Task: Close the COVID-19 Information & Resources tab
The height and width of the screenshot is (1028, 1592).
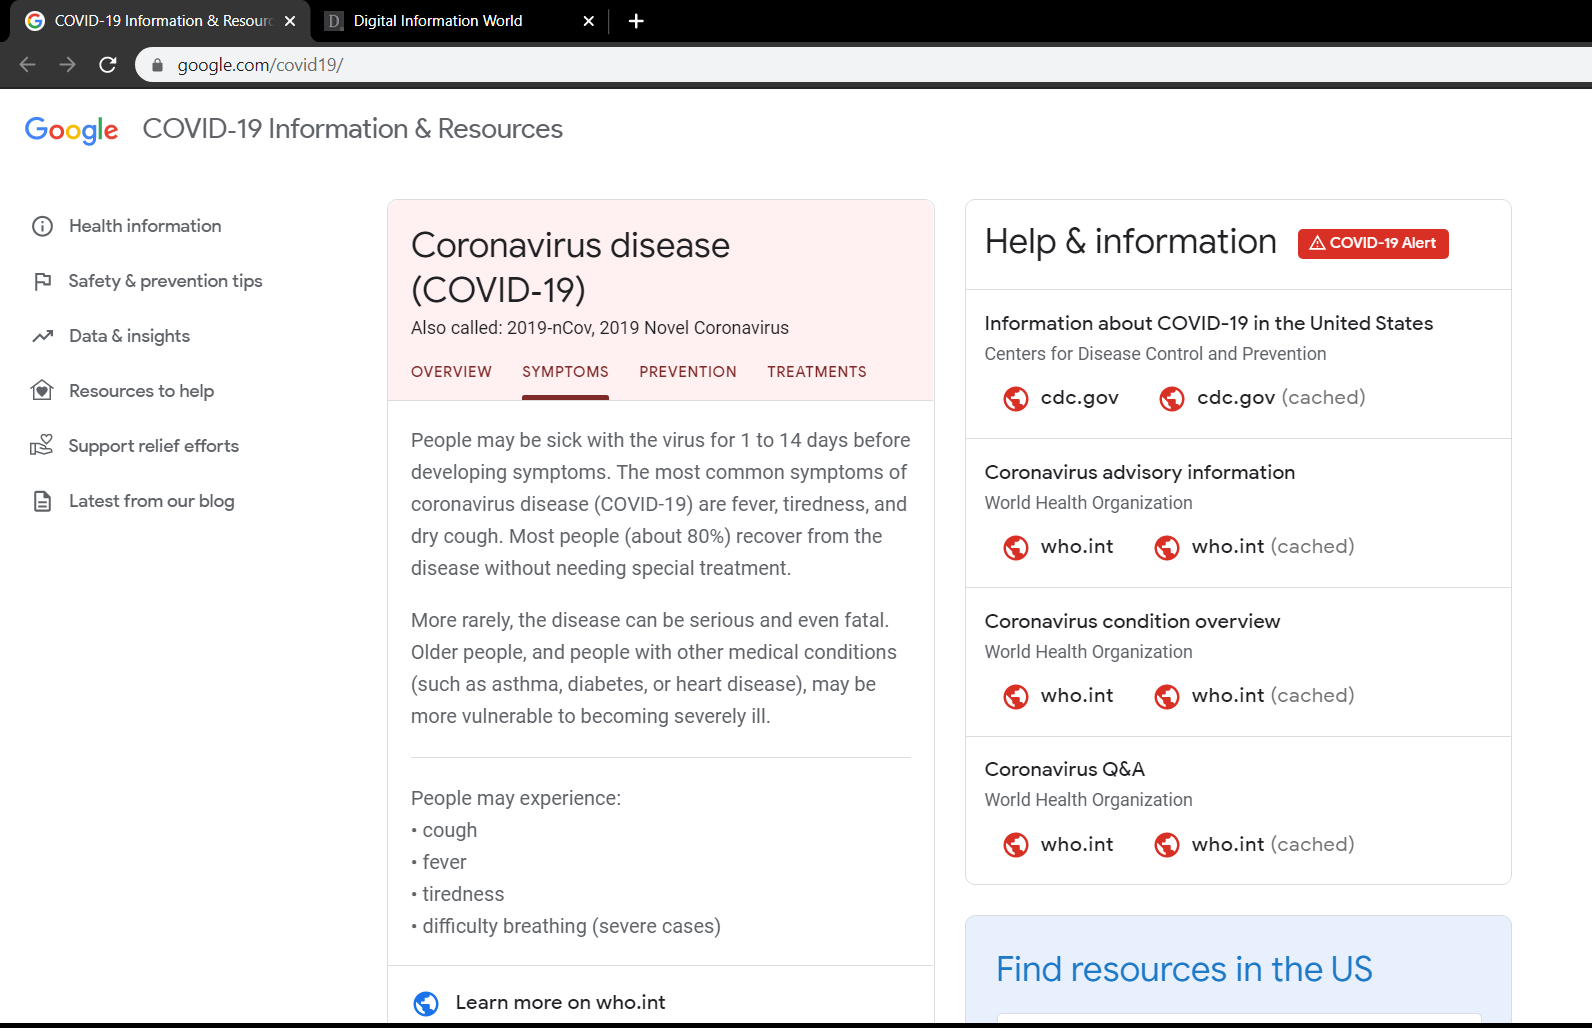Action: coord(290,21)
